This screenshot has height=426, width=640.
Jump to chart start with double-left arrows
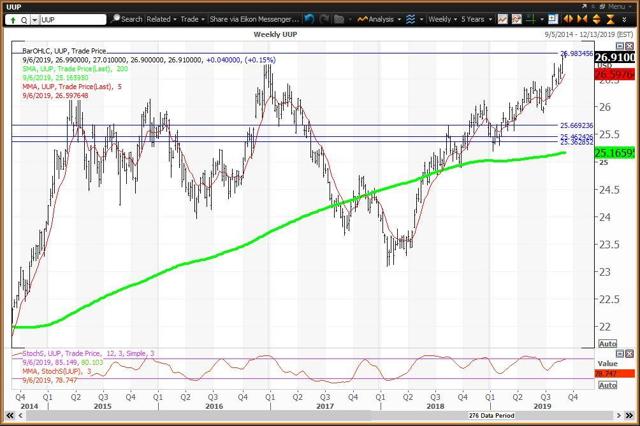coord(10,415)
